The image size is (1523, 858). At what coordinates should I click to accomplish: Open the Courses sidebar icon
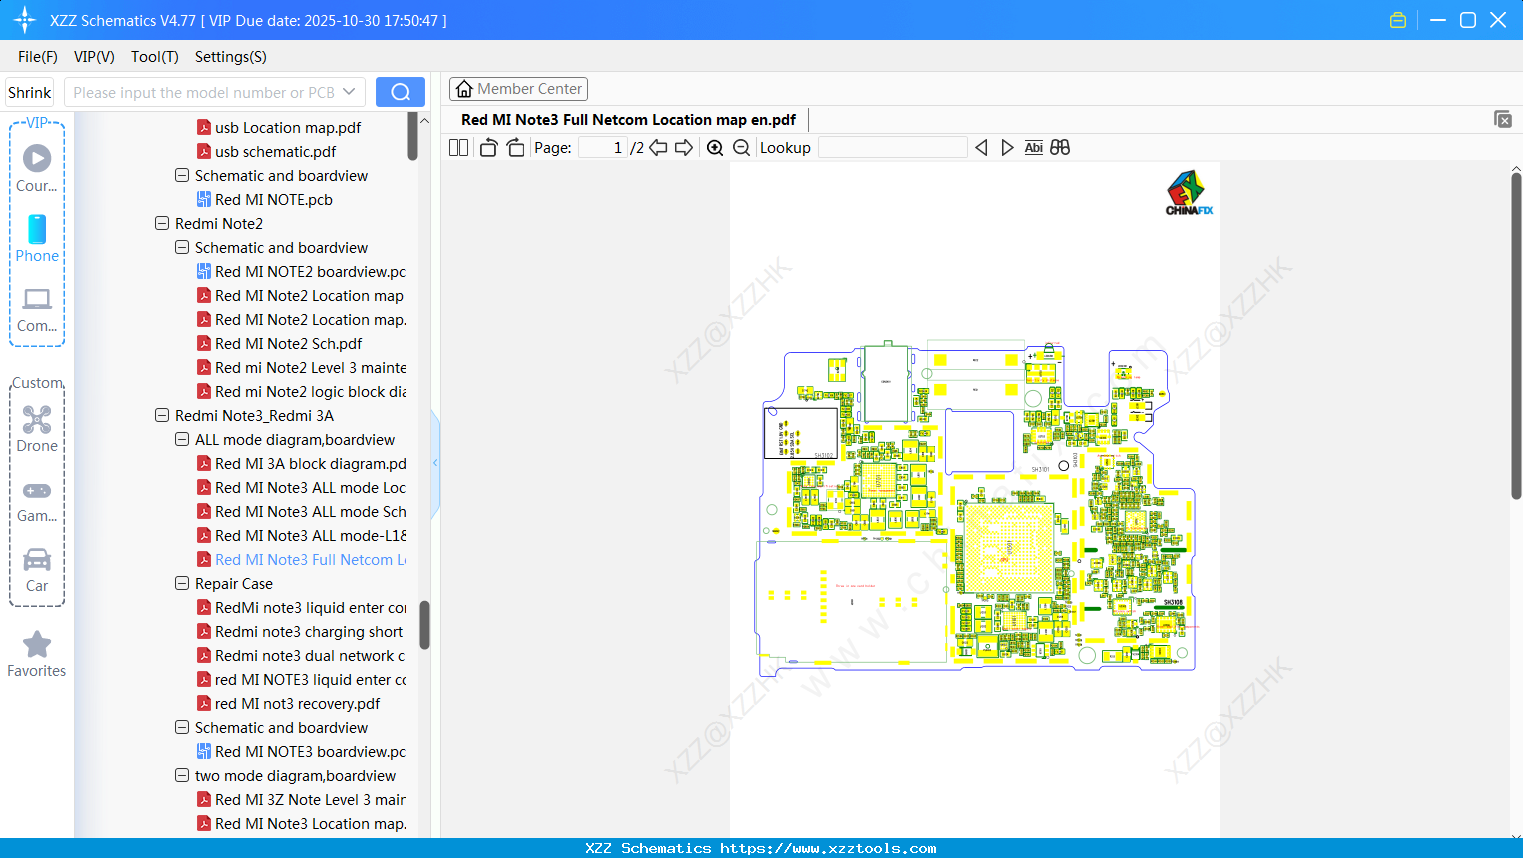37,168
